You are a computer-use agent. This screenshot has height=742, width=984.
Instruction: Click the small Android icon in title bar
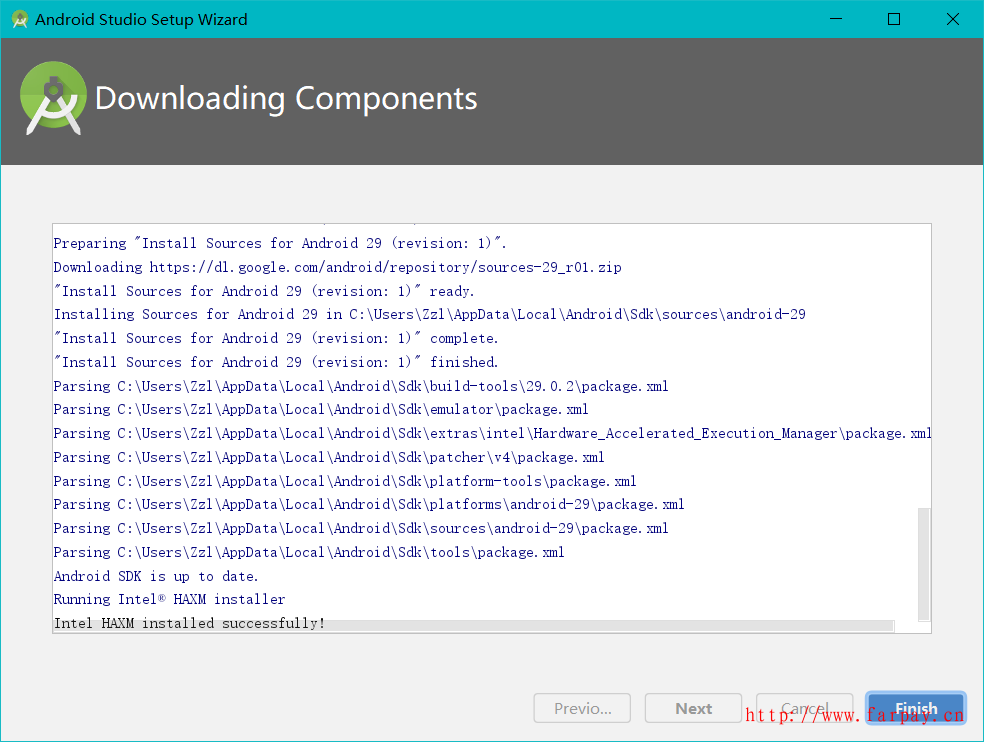point(19,19)
